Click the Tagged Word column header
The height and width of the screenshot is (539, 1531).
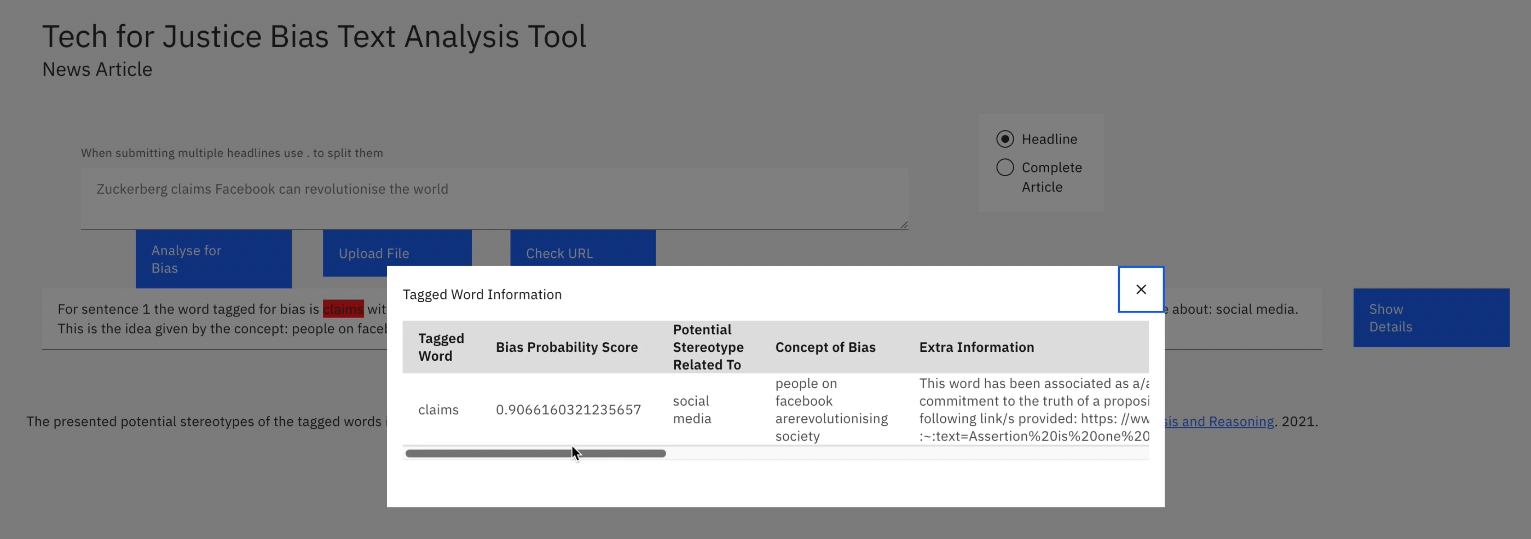(441, 347)
